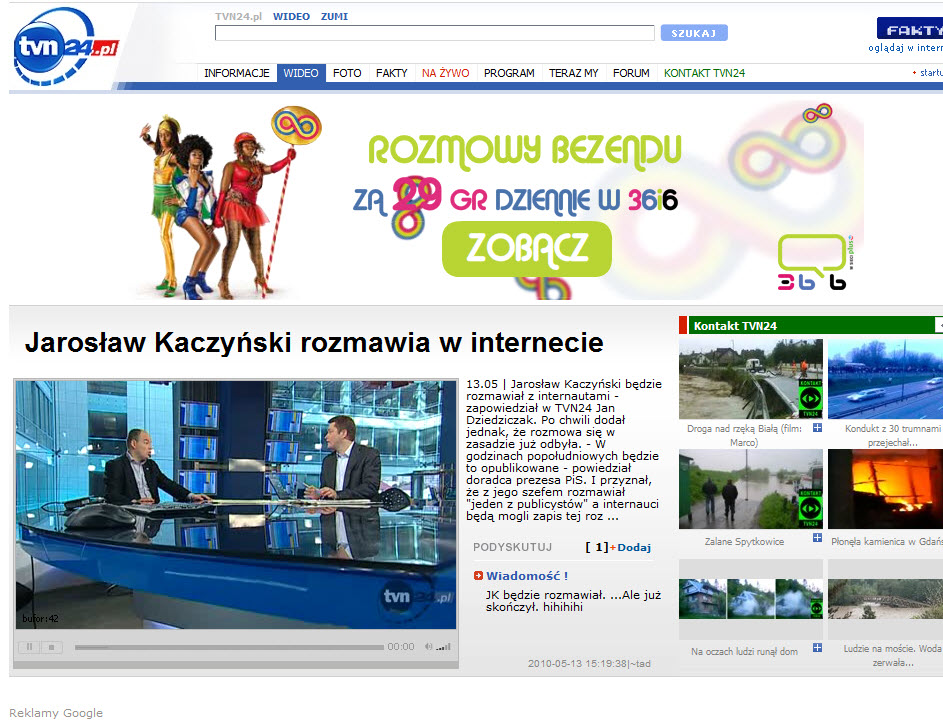
Task: Click the comment count '[ 1]'
Action: click(597, 547)
